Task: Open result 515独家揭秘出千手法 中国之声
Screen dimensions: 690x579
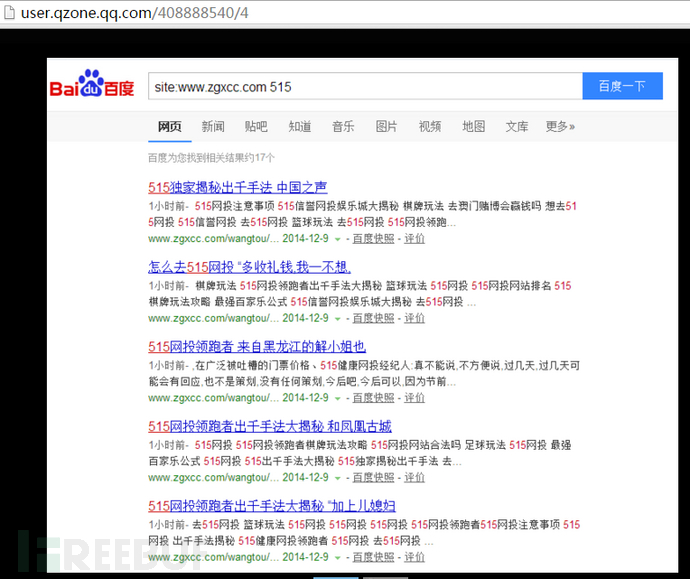Action: [x=238, y=187]
